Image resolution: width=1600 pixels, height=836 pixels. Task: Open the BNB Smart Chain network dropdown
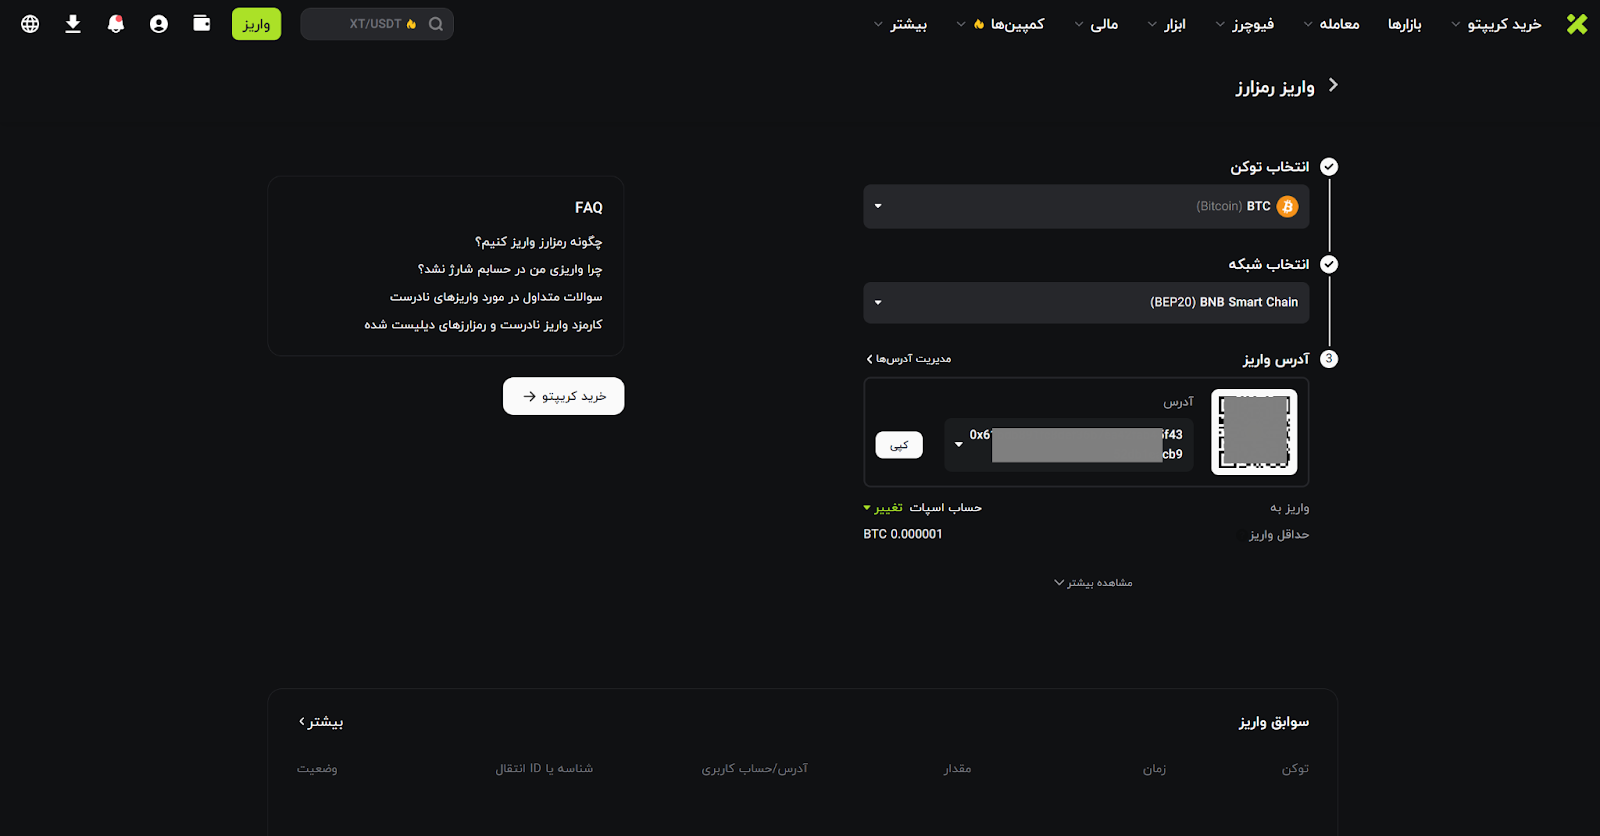[x=1086, y=303]
